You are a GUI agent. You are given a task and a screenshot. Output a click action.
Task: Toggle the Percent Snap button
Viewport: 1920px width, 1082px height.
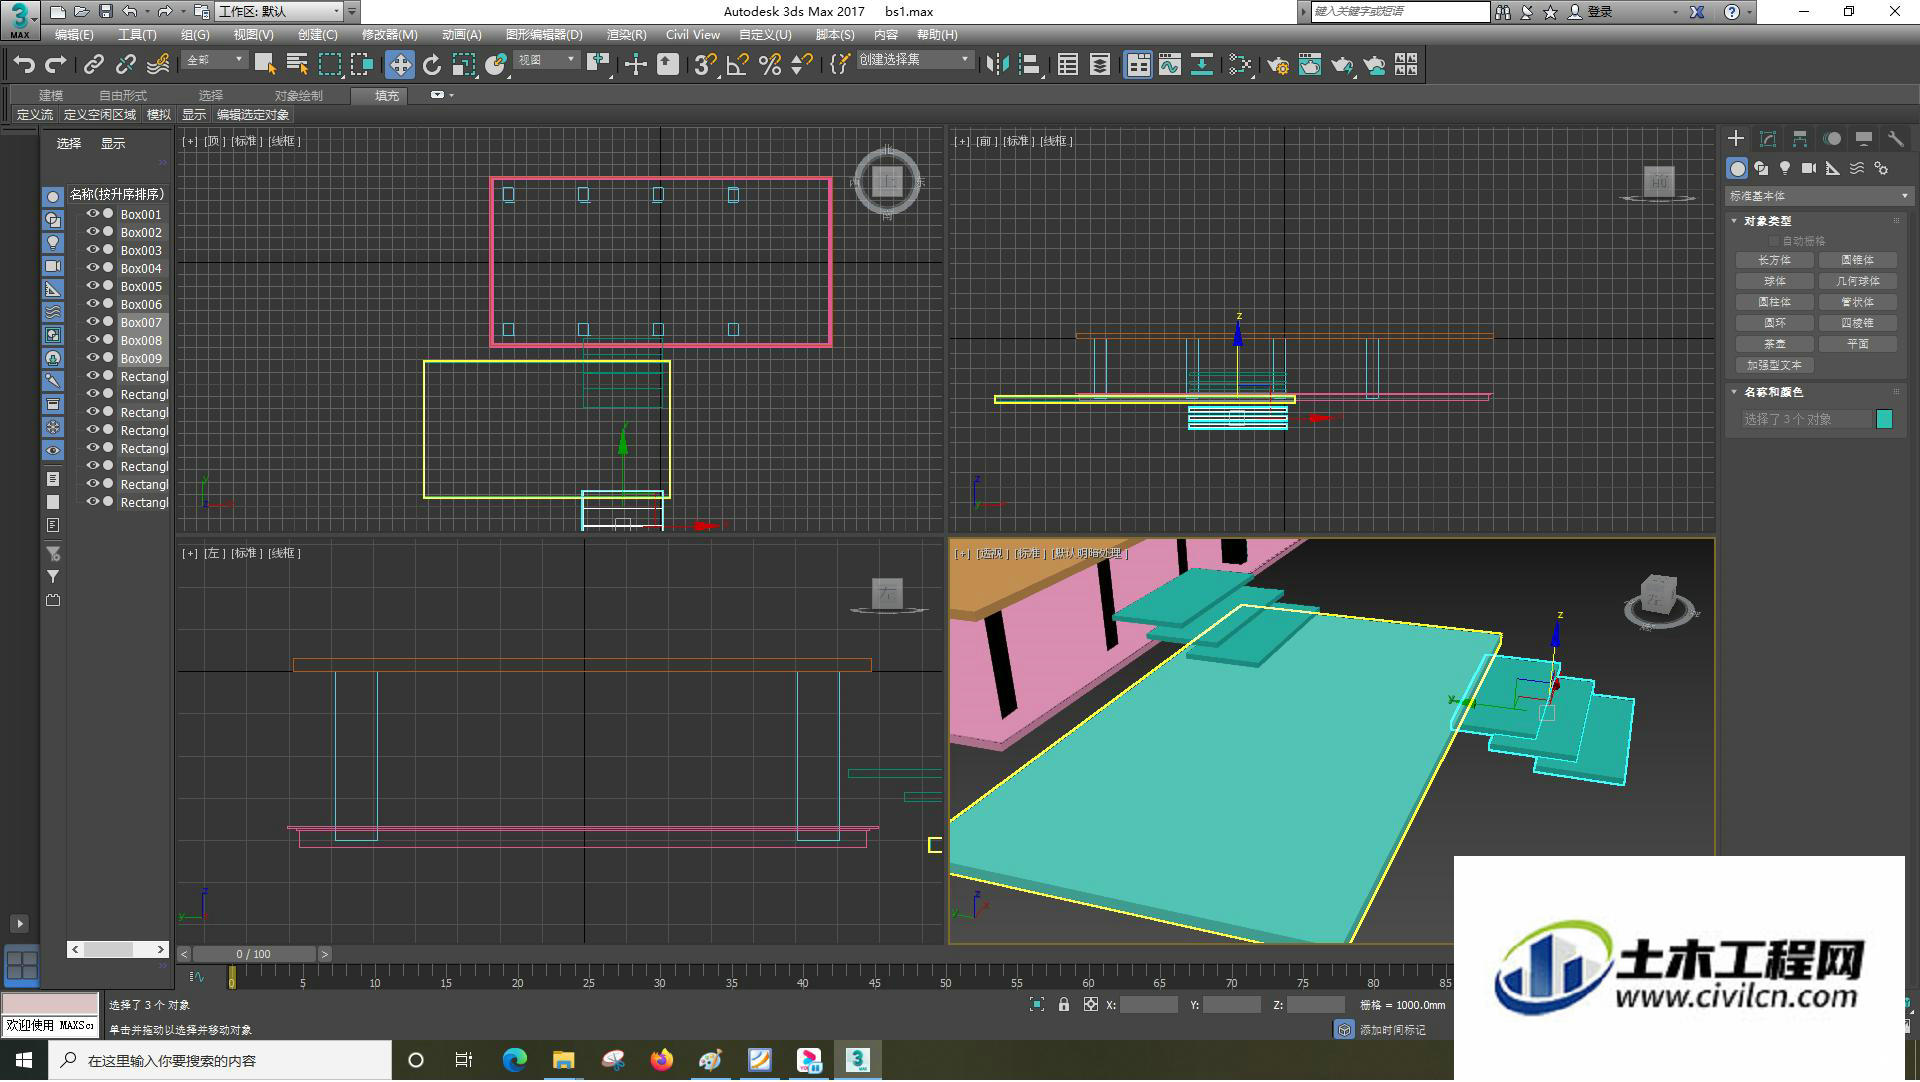770,65
